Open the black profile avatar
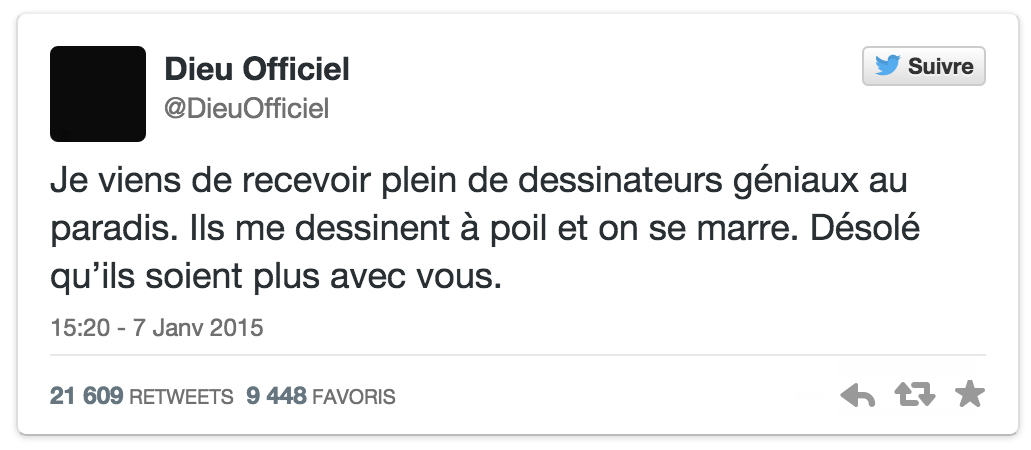The image size is (1031, 450). [98, 93]
